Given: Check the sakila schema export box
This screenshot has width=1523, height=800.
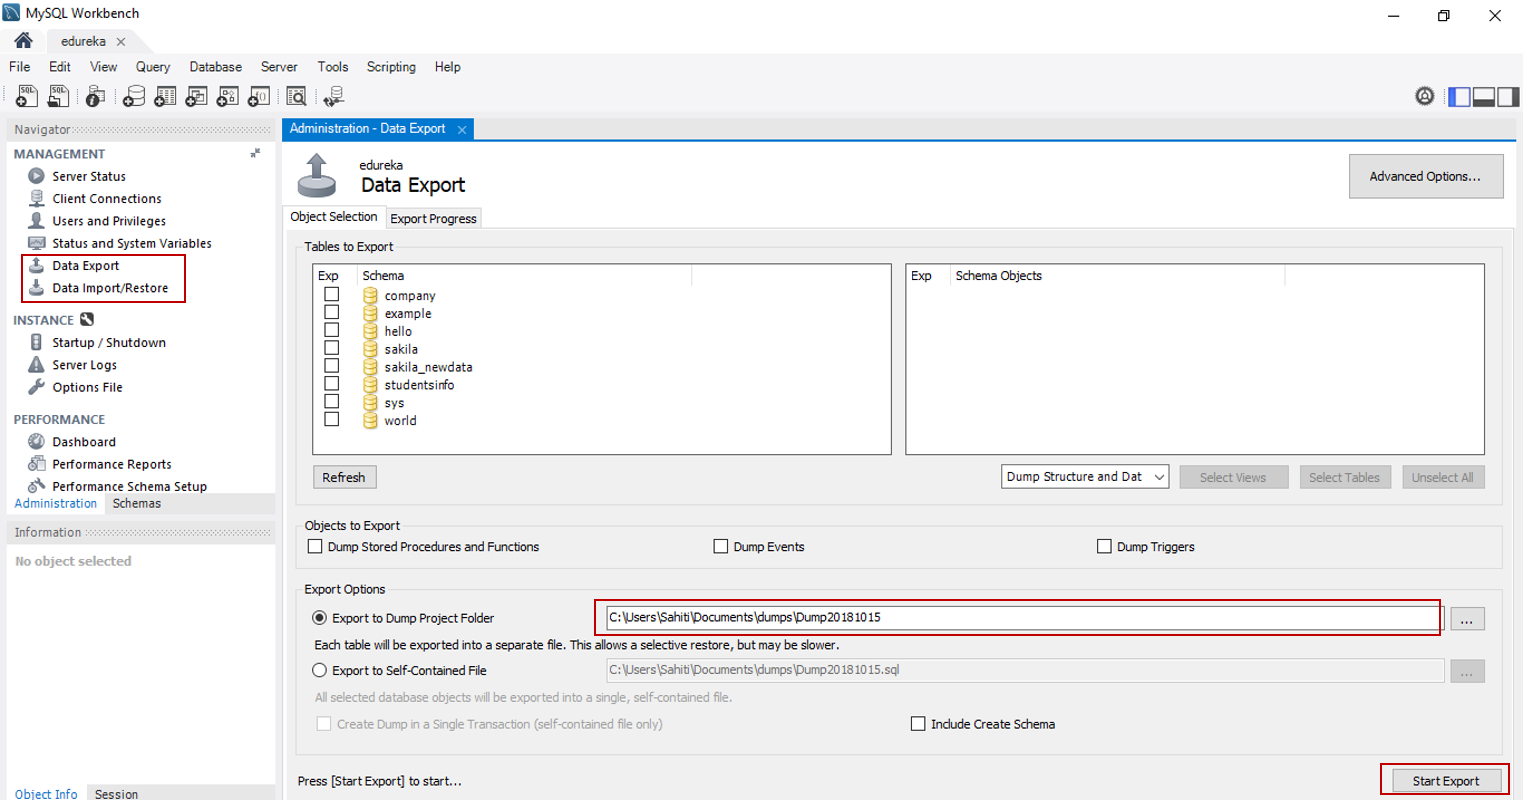Looking at the screenshot, I should tap(331, 348).
